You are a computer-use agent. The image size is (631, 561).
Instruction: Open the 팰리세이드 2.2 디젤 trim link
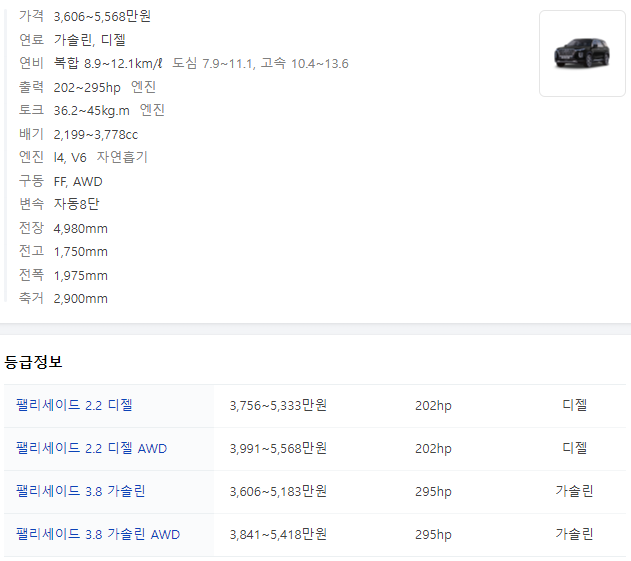point(74,405)
